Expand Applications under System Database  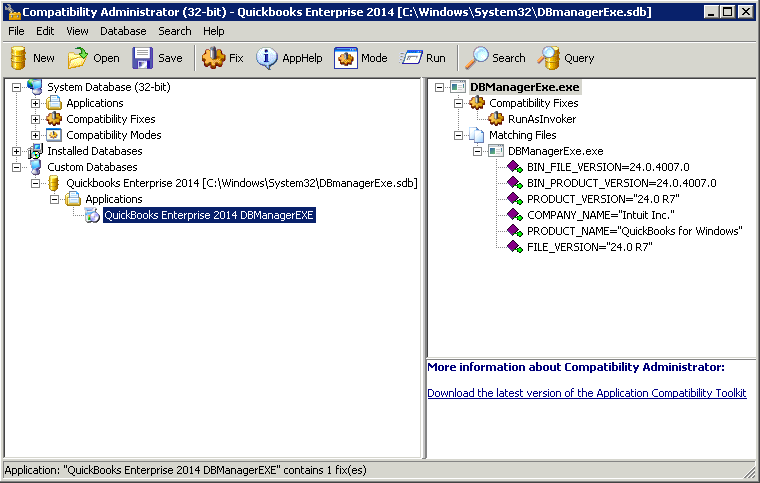[x=35, y=104]
